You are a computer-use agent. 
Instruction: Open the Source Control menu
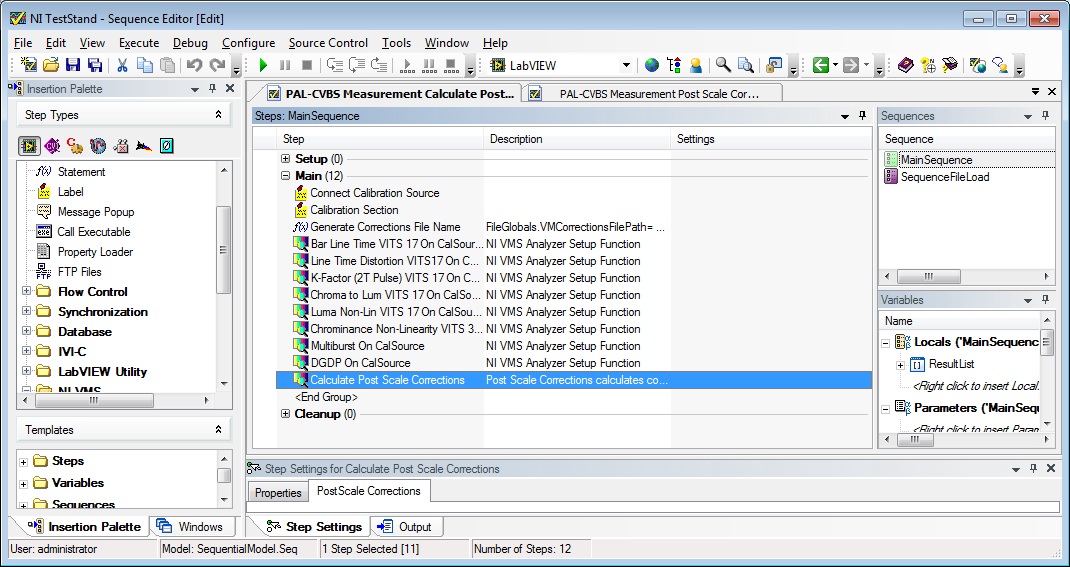(328, 43)
